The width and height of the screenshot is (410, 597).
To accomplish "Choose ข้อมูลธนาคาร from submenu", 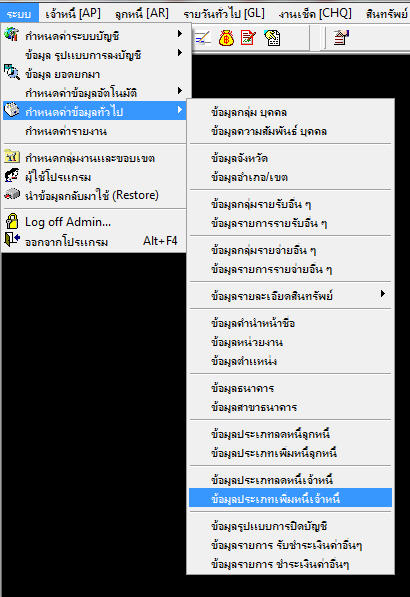I will coord(290,388).
